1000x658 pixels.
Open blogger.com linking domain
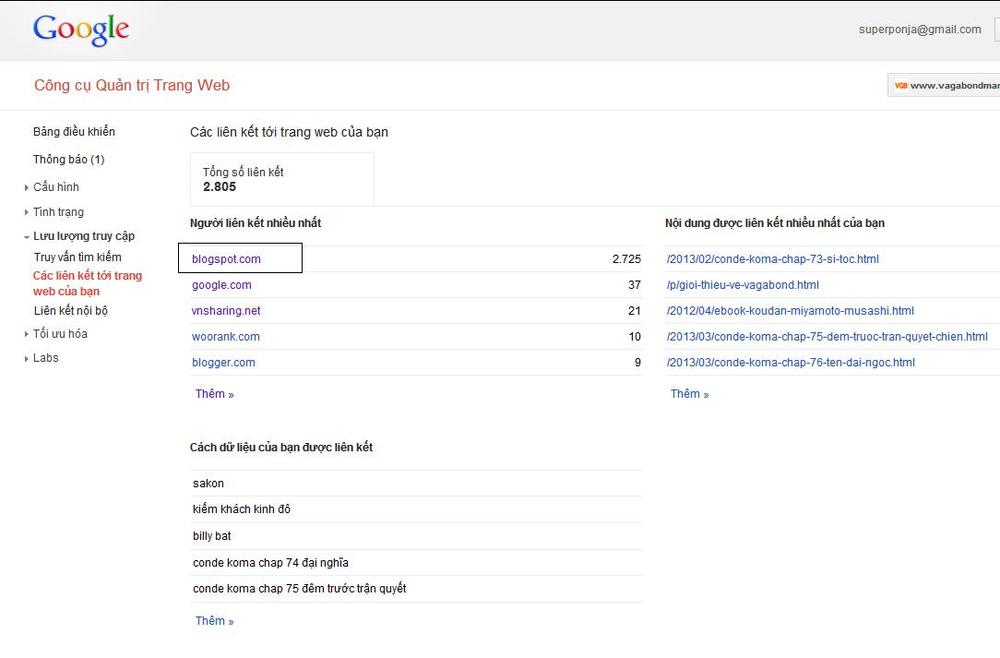[224, 362]
